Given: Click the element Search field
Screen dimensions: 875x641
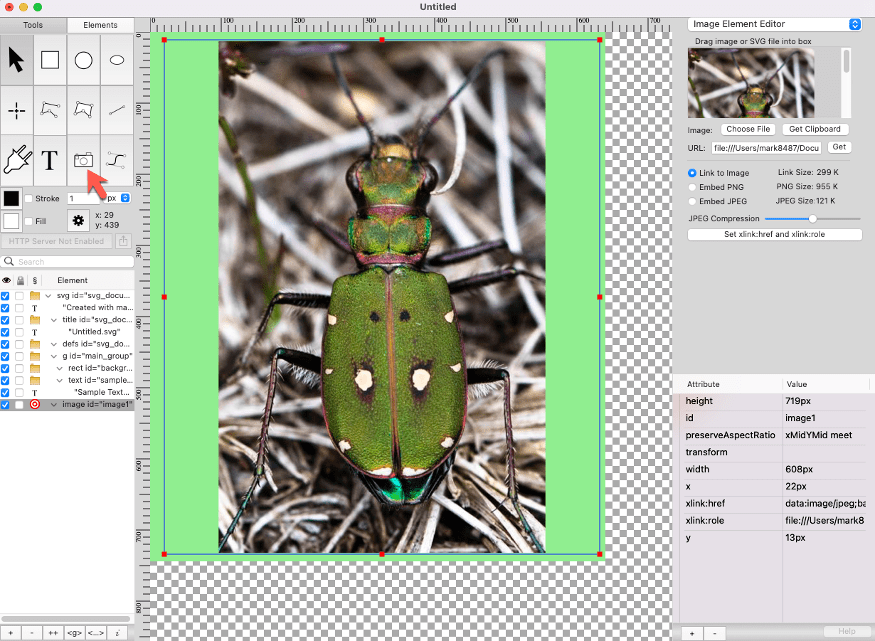Looking at the screenshot, I should click(68, 262).
